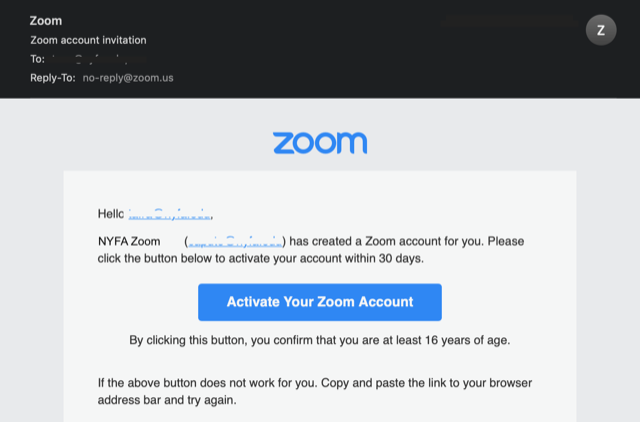Click the blurred timestamp beside the avatar
The height and width of the screenshot is (422, 640).
[x=509, y=20]
